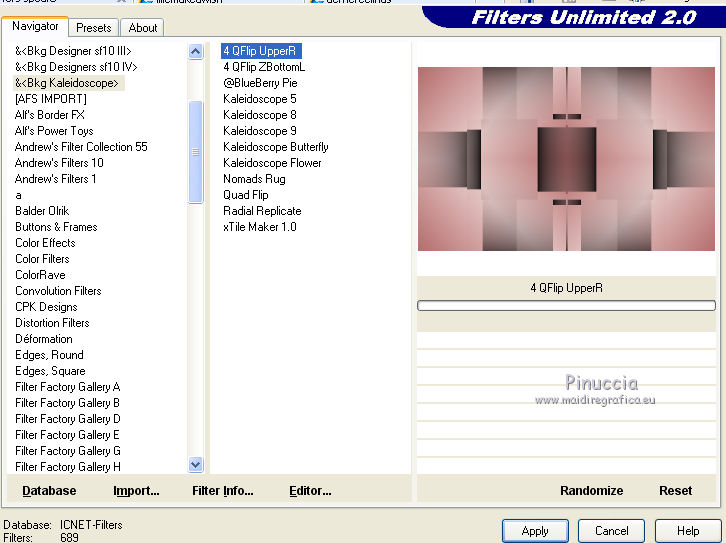
Task: Select Andrew's Filters 10 category
Action: click(59, 163)
